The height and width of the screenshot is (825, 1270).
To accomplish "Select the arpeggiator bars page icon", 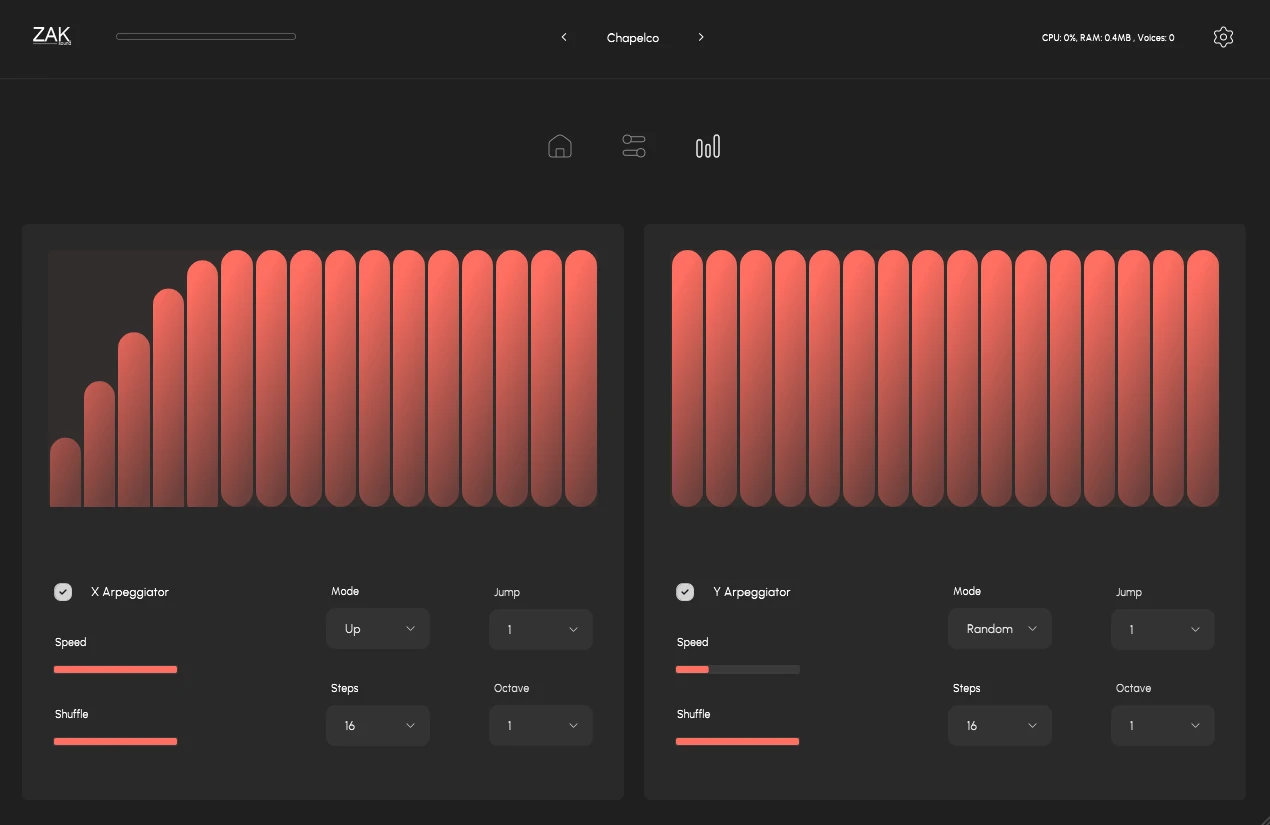I will point(707,147).
